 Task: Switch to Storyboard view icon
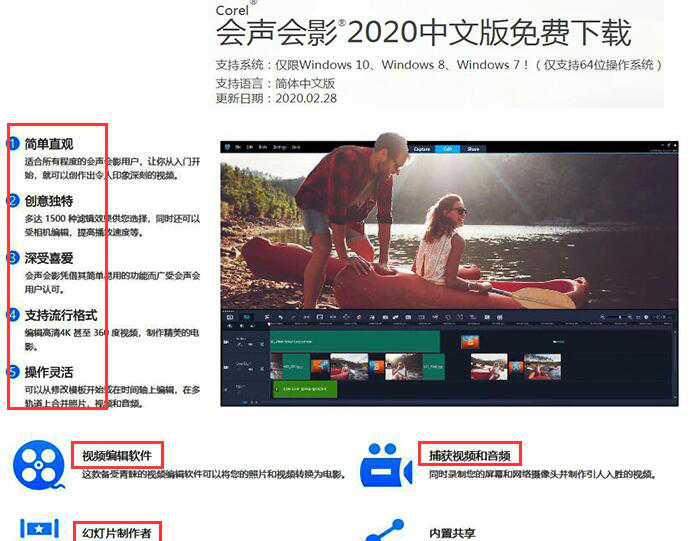coord(230,317)
